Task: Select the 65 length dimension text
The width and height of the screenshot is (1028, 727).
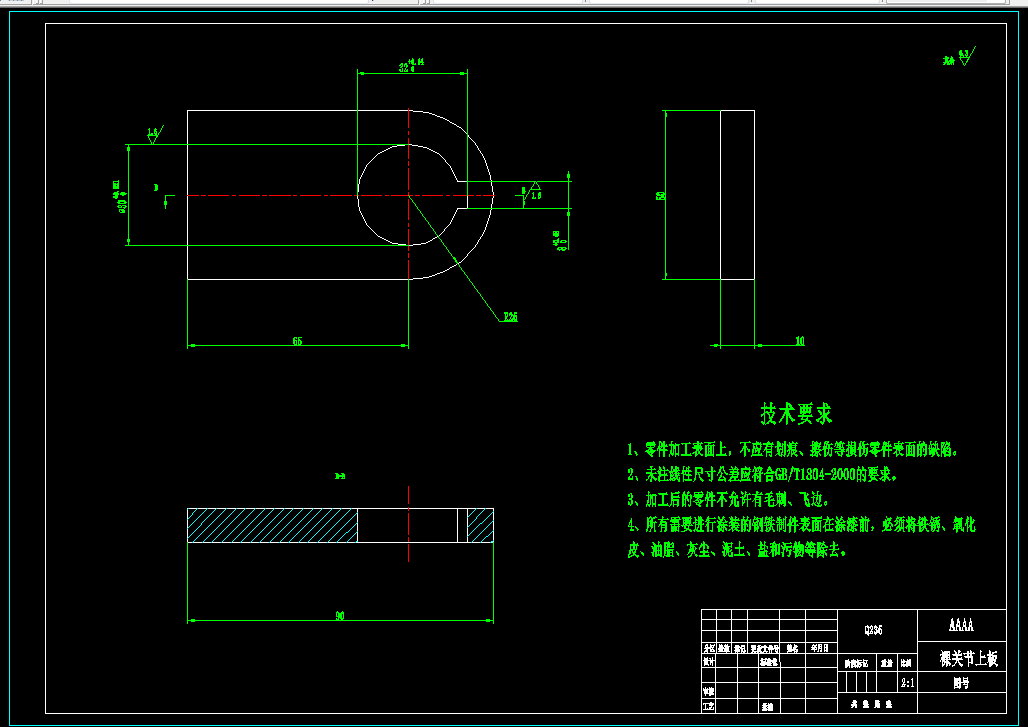Action: [x=297, y=341]
